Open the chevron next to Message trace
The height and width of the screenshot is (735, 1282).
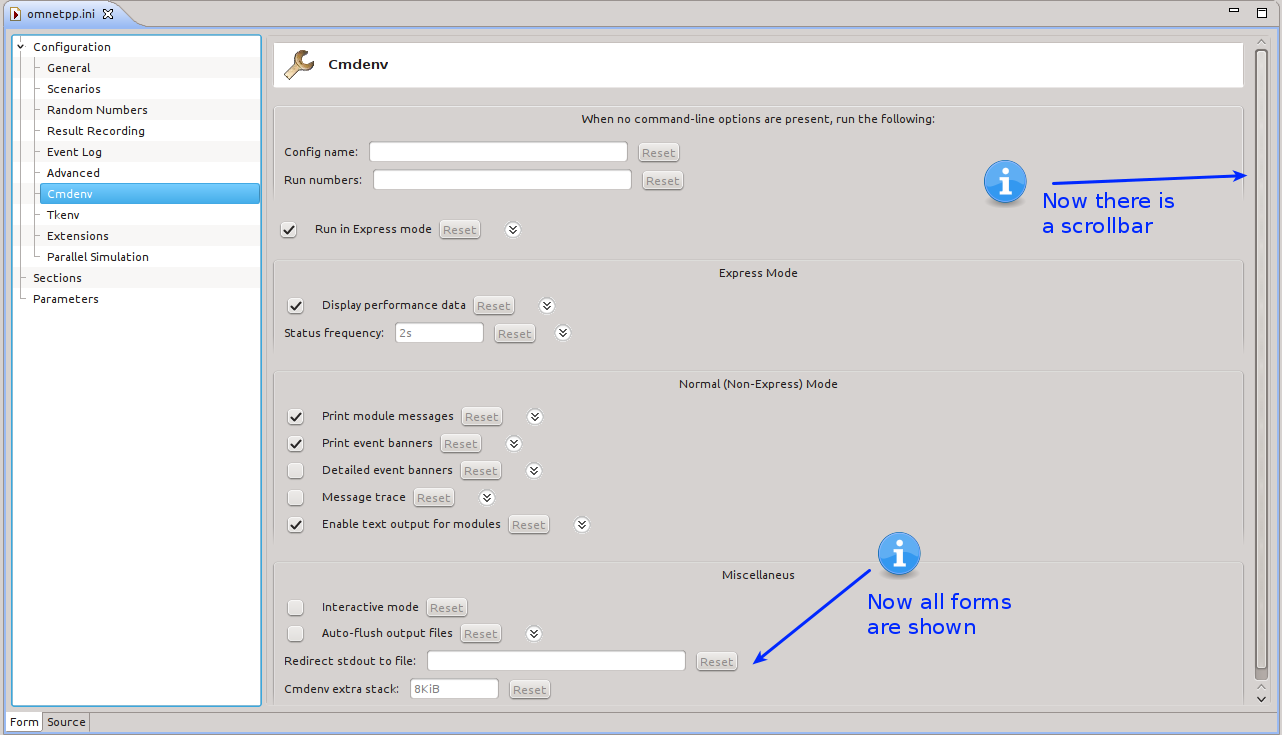pos(486,497)
